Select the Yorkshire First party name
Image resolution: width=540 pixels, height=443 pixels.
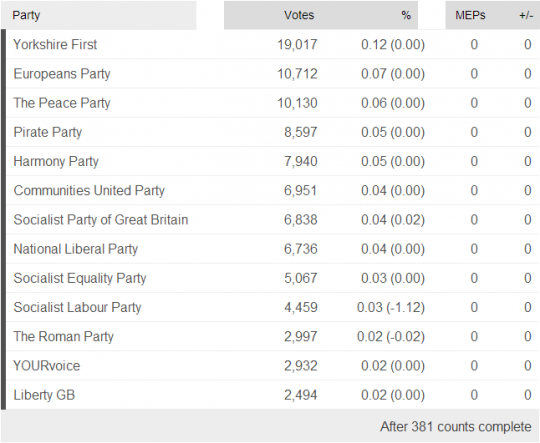click(55, 44)
